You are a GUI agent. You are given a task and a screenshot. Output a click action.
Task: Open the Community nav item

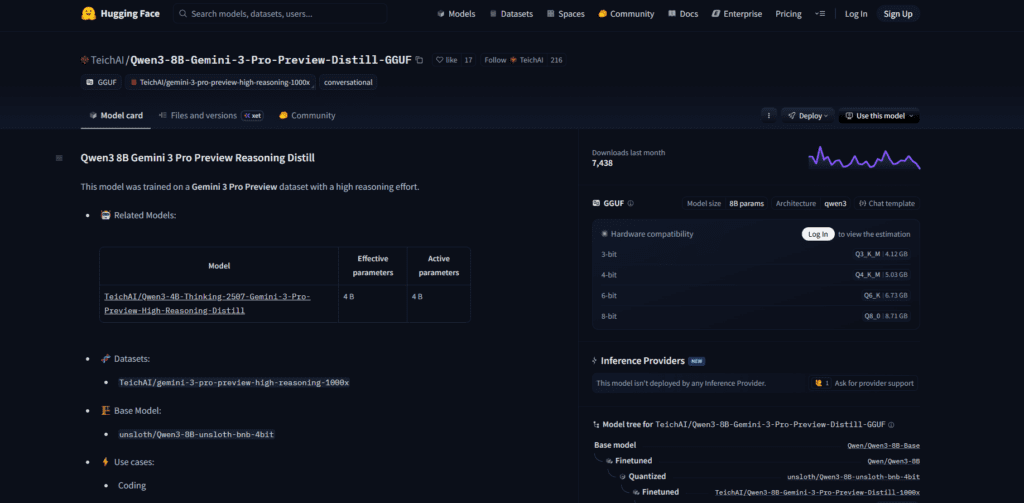coord(626,14)
